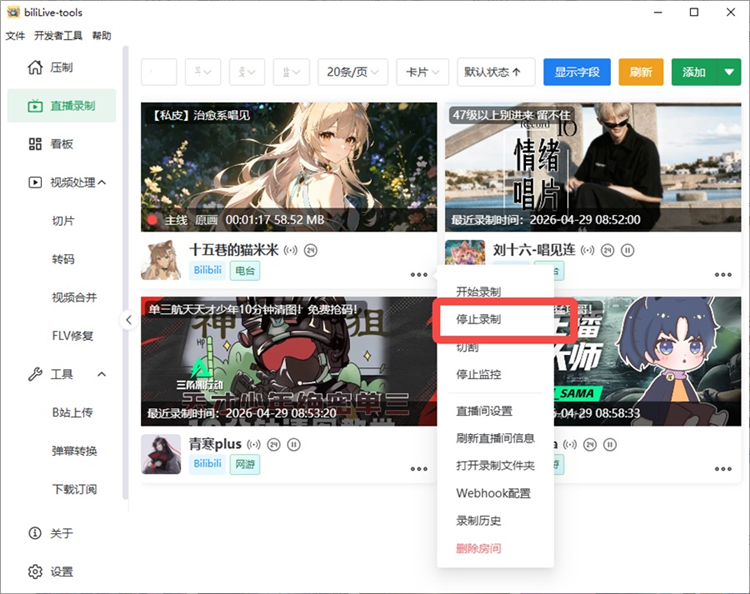The width and height of the screenshot is (750, 594).
Task: Open the 关于 info icon
Action: point(35,533)
